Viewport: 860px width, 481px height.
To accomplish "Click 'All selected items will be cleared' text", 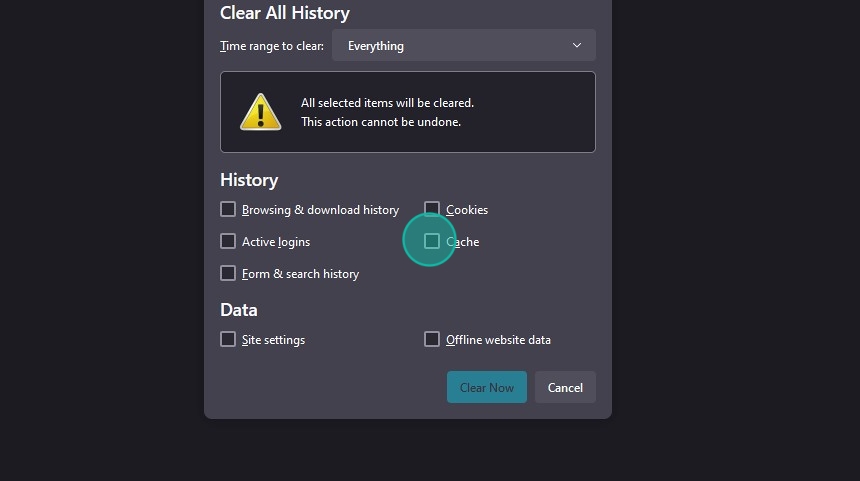I will tap(387, 103).
